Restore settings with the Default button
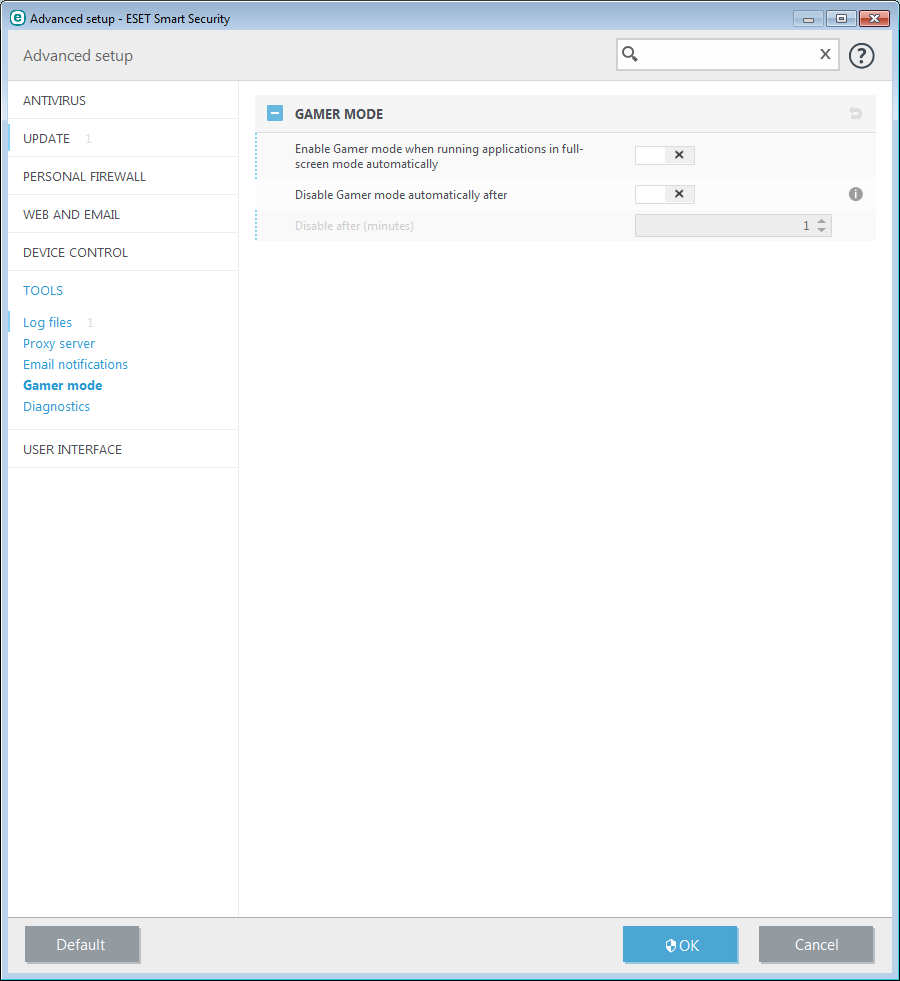 [x=82, y=944]
